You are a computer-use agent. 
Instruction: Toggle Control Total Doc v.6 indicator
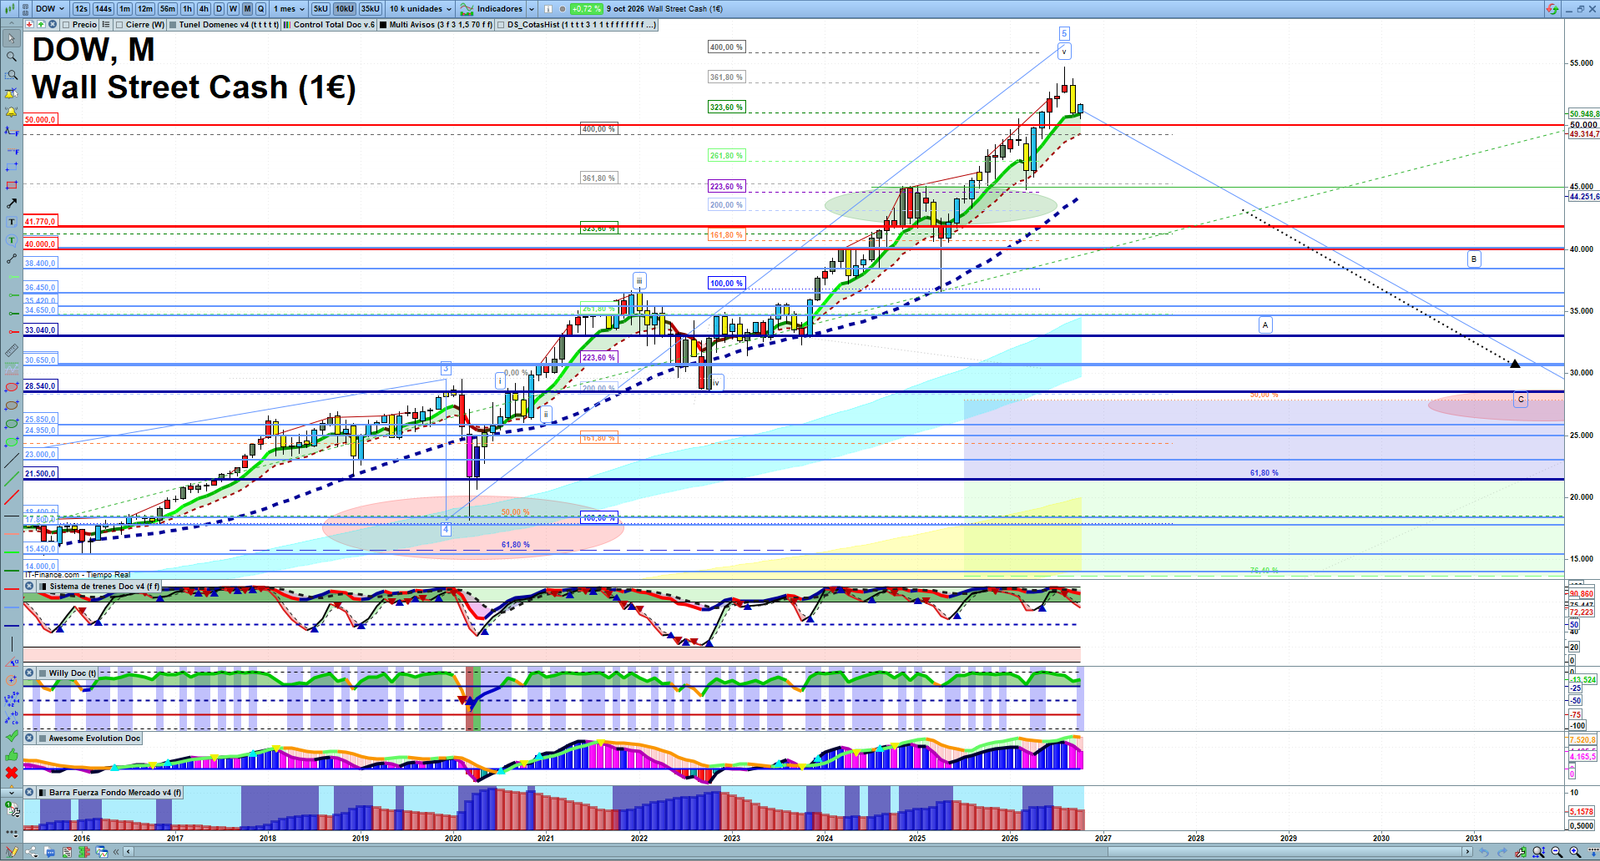(x=288, y=24)
